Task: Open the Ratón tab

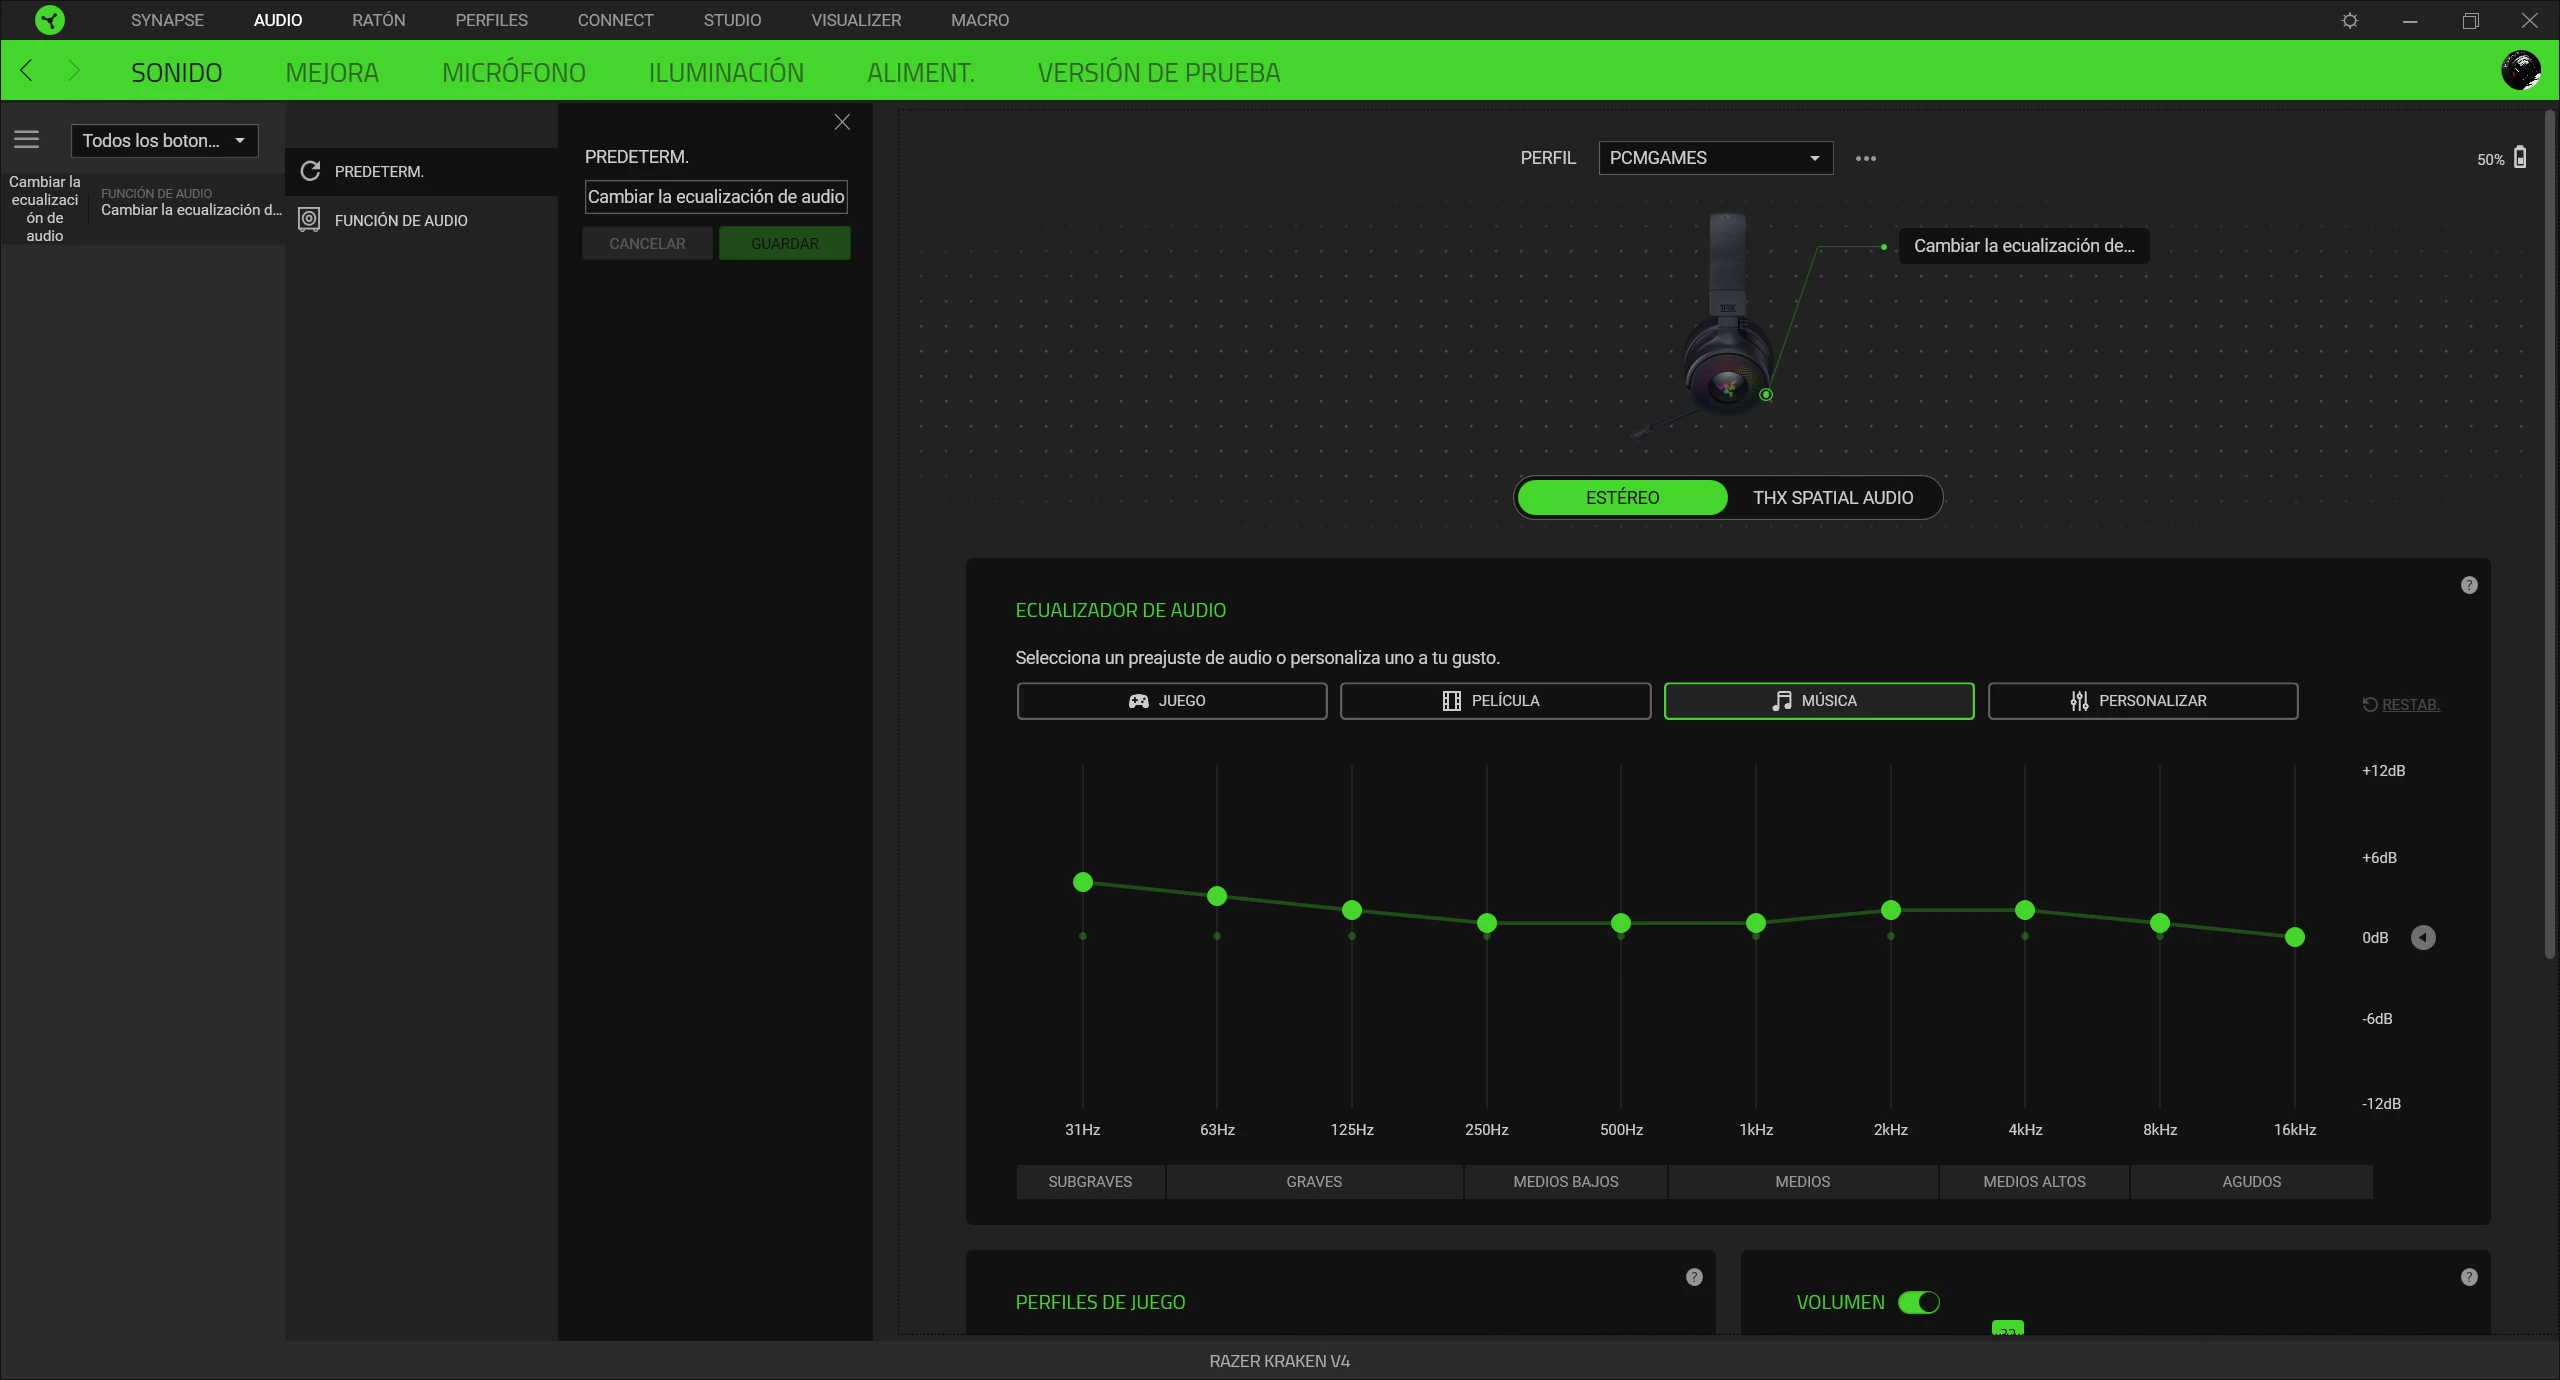Action: pos(379,20)
